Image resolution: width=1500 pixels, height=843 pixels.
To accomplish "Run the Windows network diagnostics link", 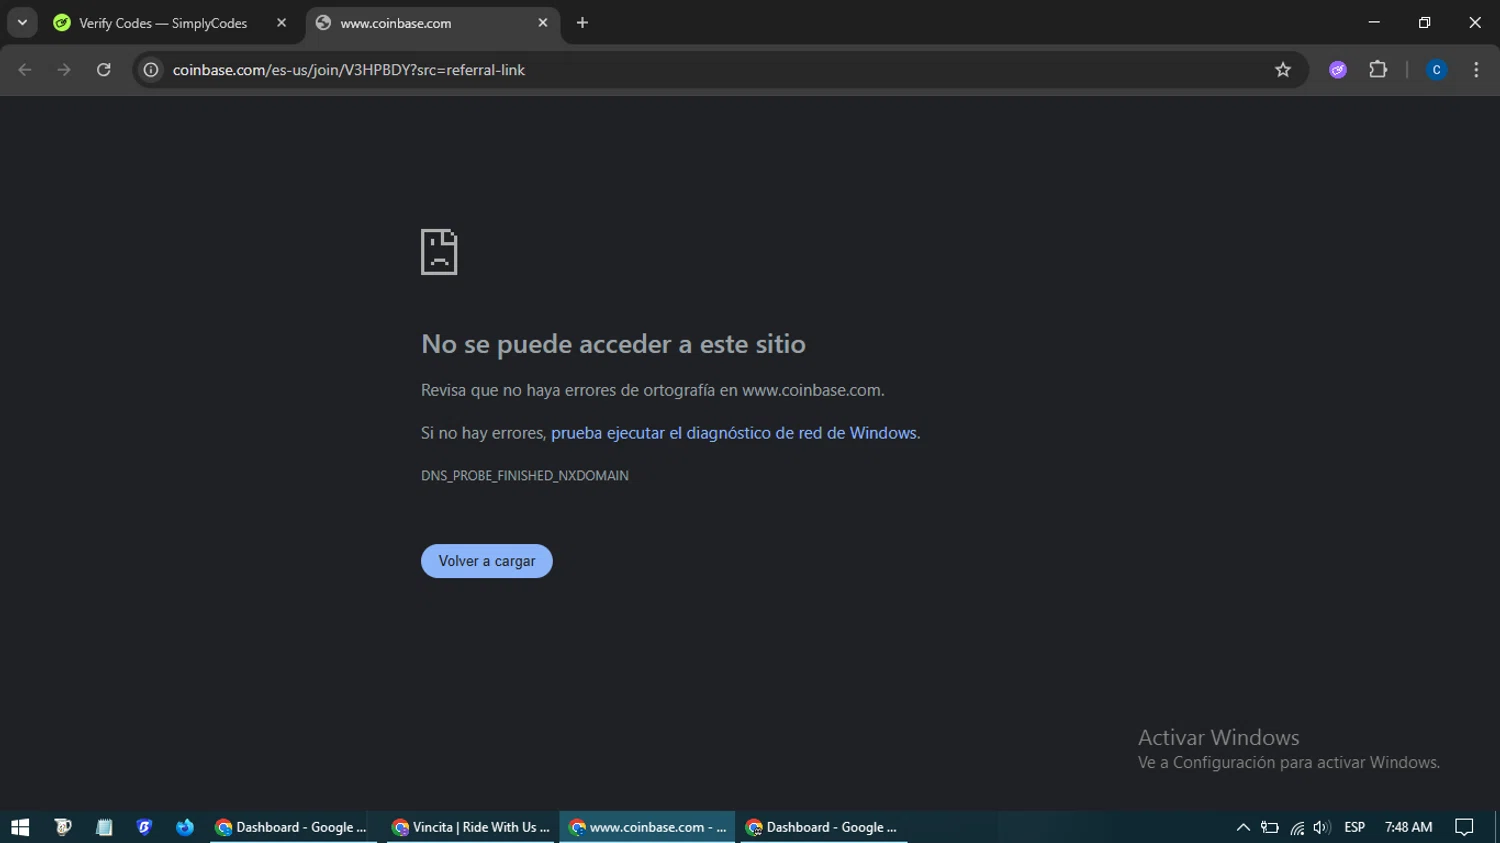I will click(x=734, y=433).
